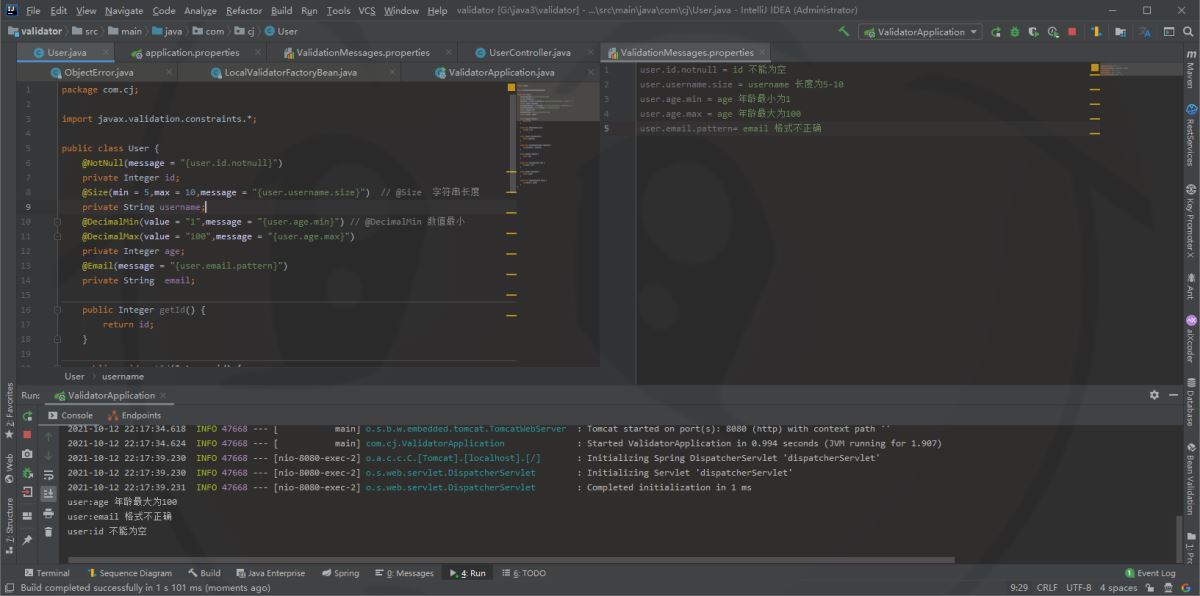The height and width of the screenshot is (596, 1200).
Task: Close the User.java editor tab
Action: pos(107,52)
